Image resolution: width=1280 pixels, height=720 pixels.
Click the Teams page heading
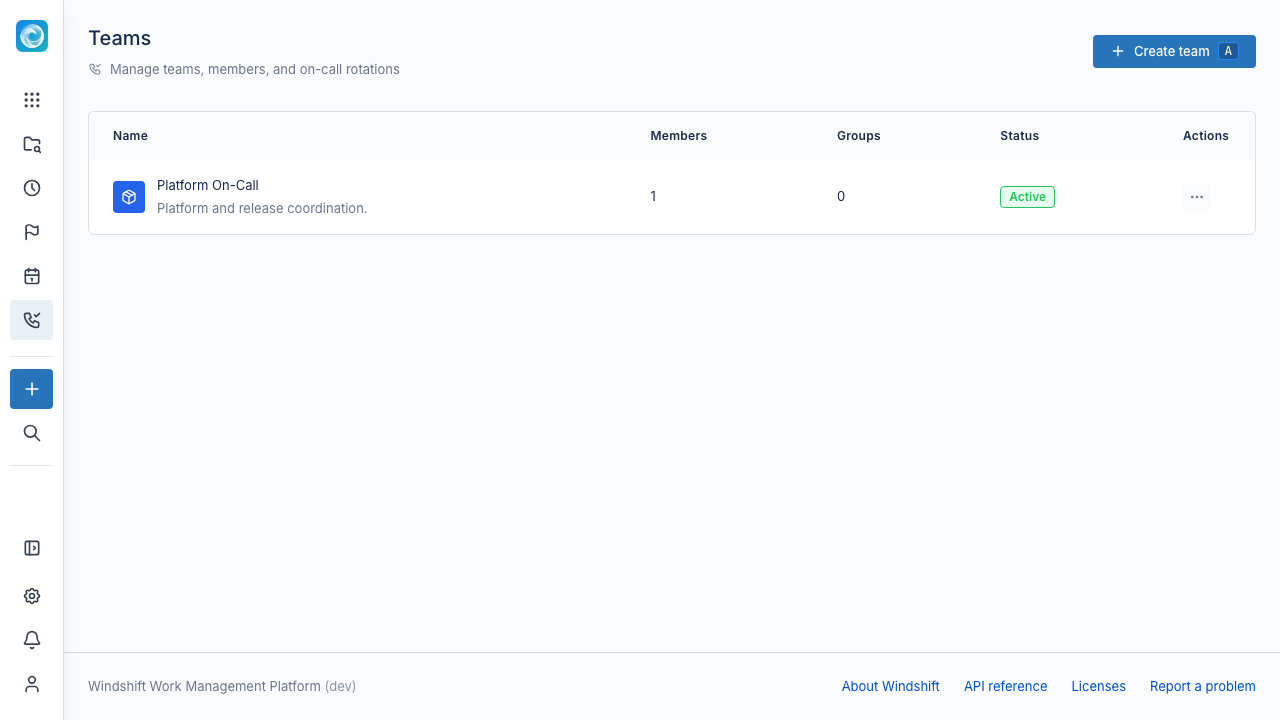(x=120, y=38)
